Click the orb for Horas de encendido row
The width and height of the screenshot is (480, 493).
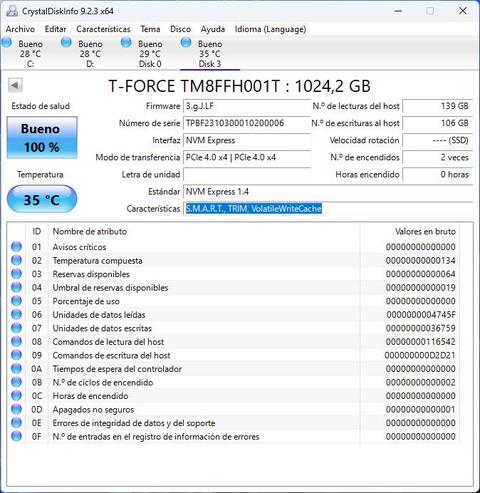(16, 396)
